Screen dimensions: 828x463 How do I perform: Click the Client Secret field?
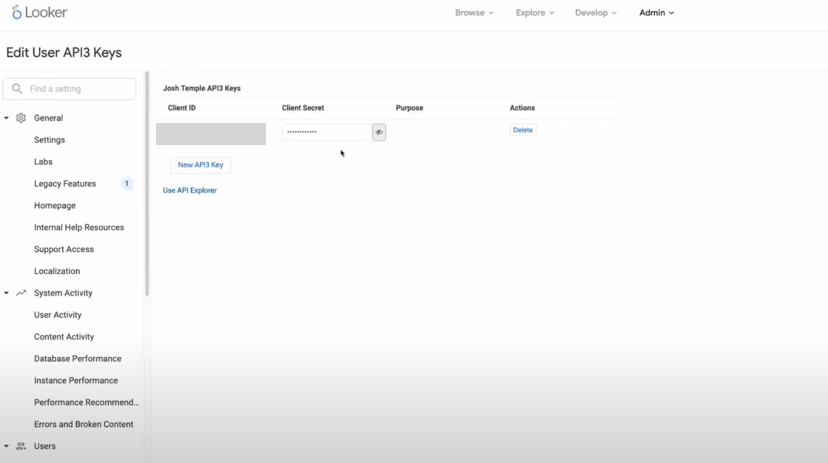(x=327, y=132)
